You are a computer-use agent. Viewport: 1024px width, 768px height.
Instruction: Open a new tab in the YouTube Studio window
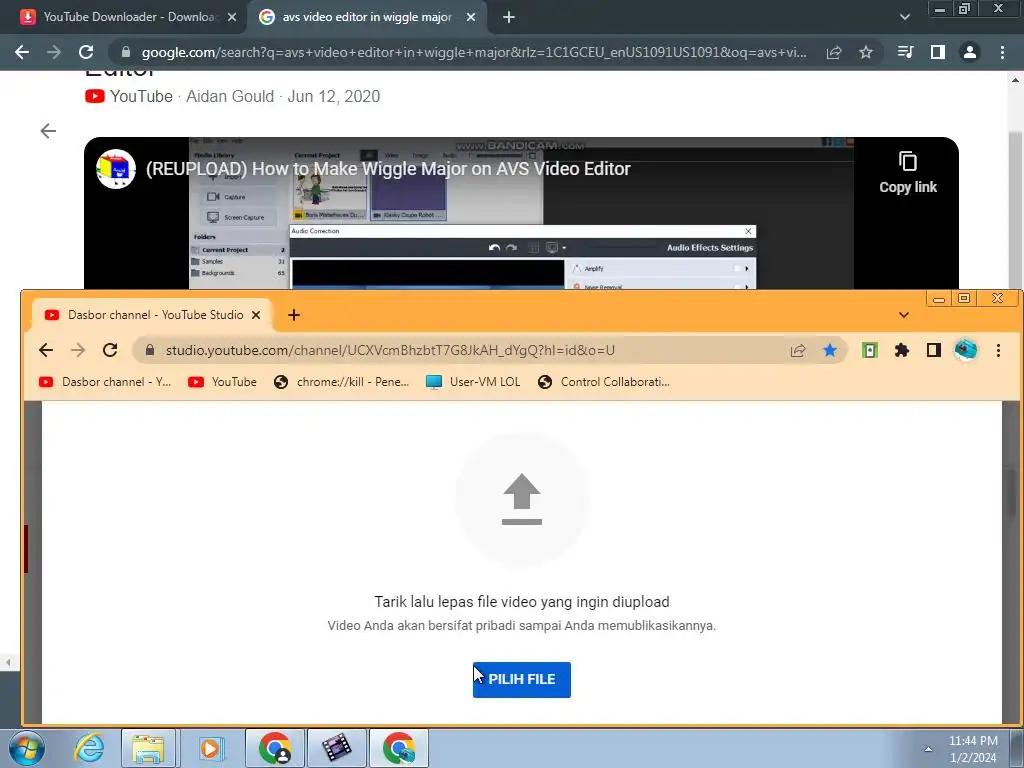pos(294,315)
